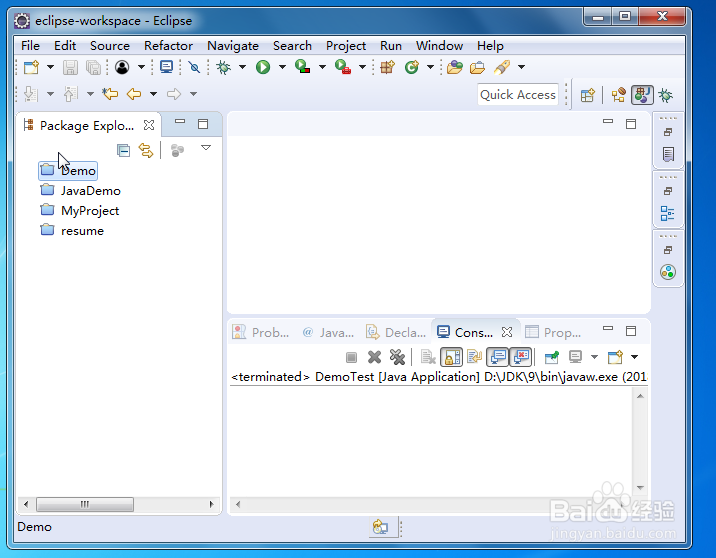Open the Coverage dropdown arrow
The height and width of the screenshot is (558, 716).
point(322,68)
